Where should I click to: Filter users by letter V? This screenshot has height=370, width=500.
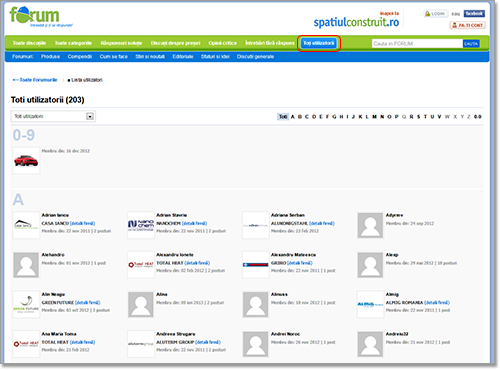439,117
